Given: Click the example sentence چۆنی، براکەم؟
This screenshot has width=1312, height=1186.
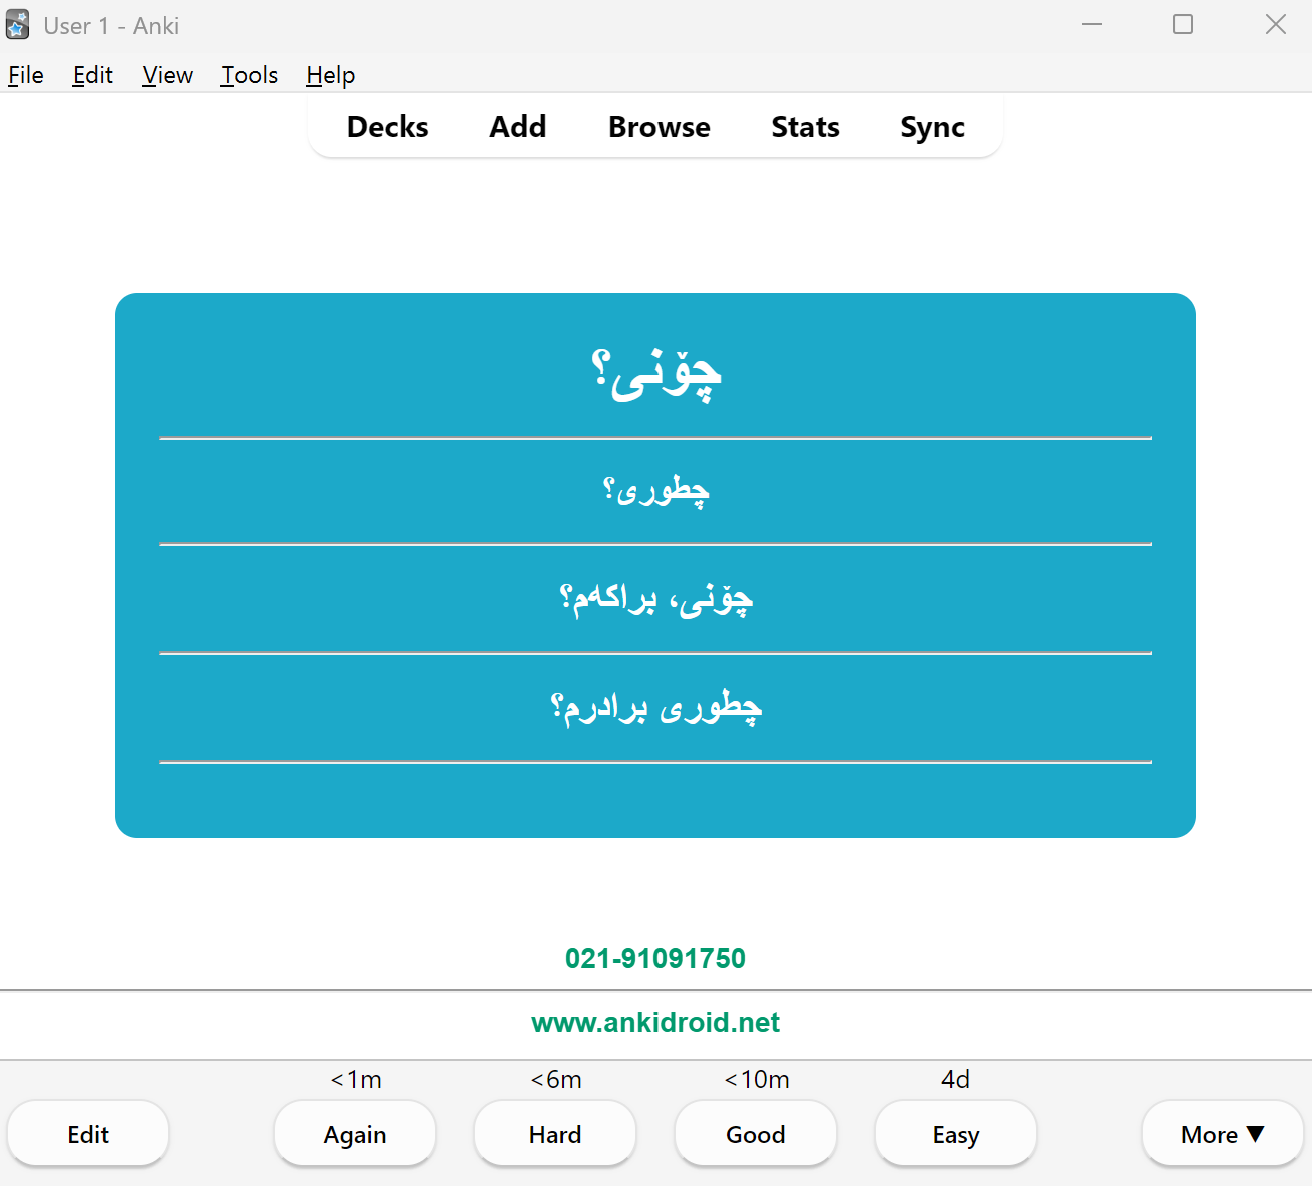Looking at the screenshot, I should coord(656,599).
